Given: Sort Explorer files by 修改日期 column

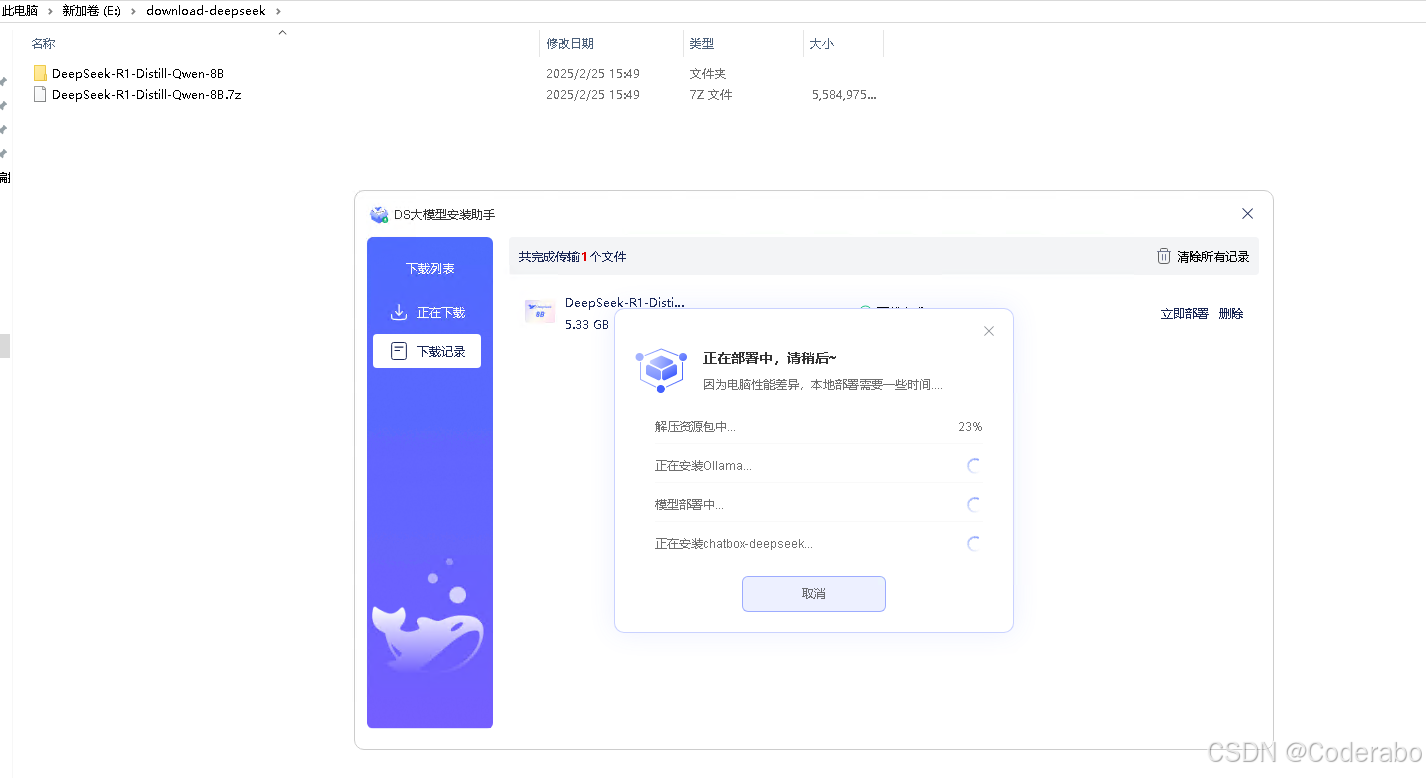Looking at the screenshot, I should [570, 44].
